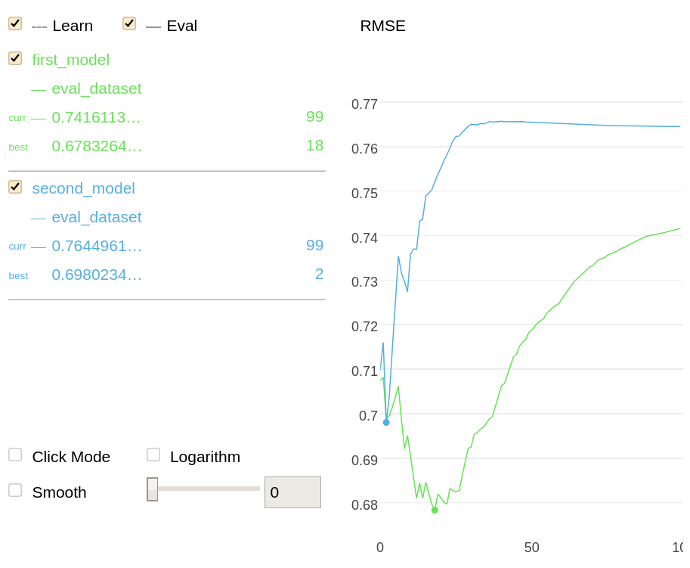This screenshot has height=568, width=690.
Task: Uncheck the first_model checkbox
Action: tap(15, 59)
